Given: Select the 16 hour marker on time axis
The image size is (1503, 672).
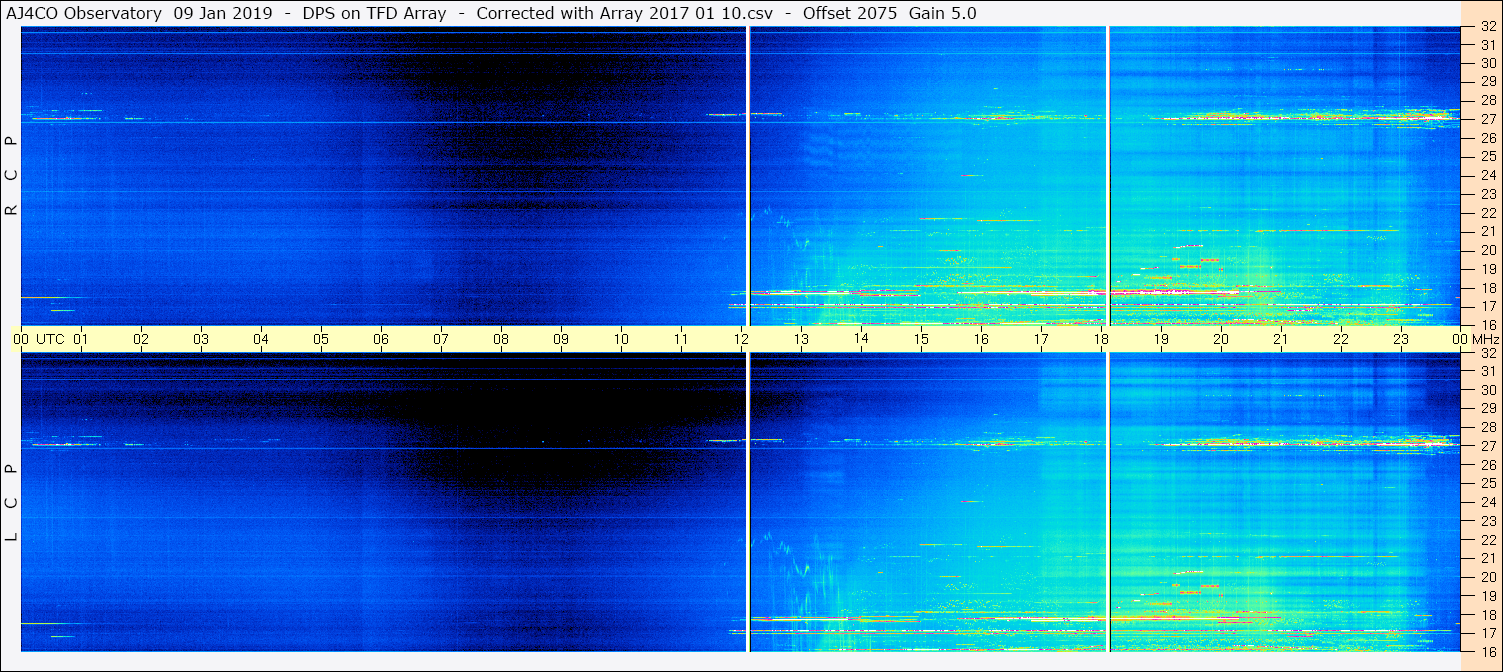Looking at the screenshot, I should tap(981, 339).
